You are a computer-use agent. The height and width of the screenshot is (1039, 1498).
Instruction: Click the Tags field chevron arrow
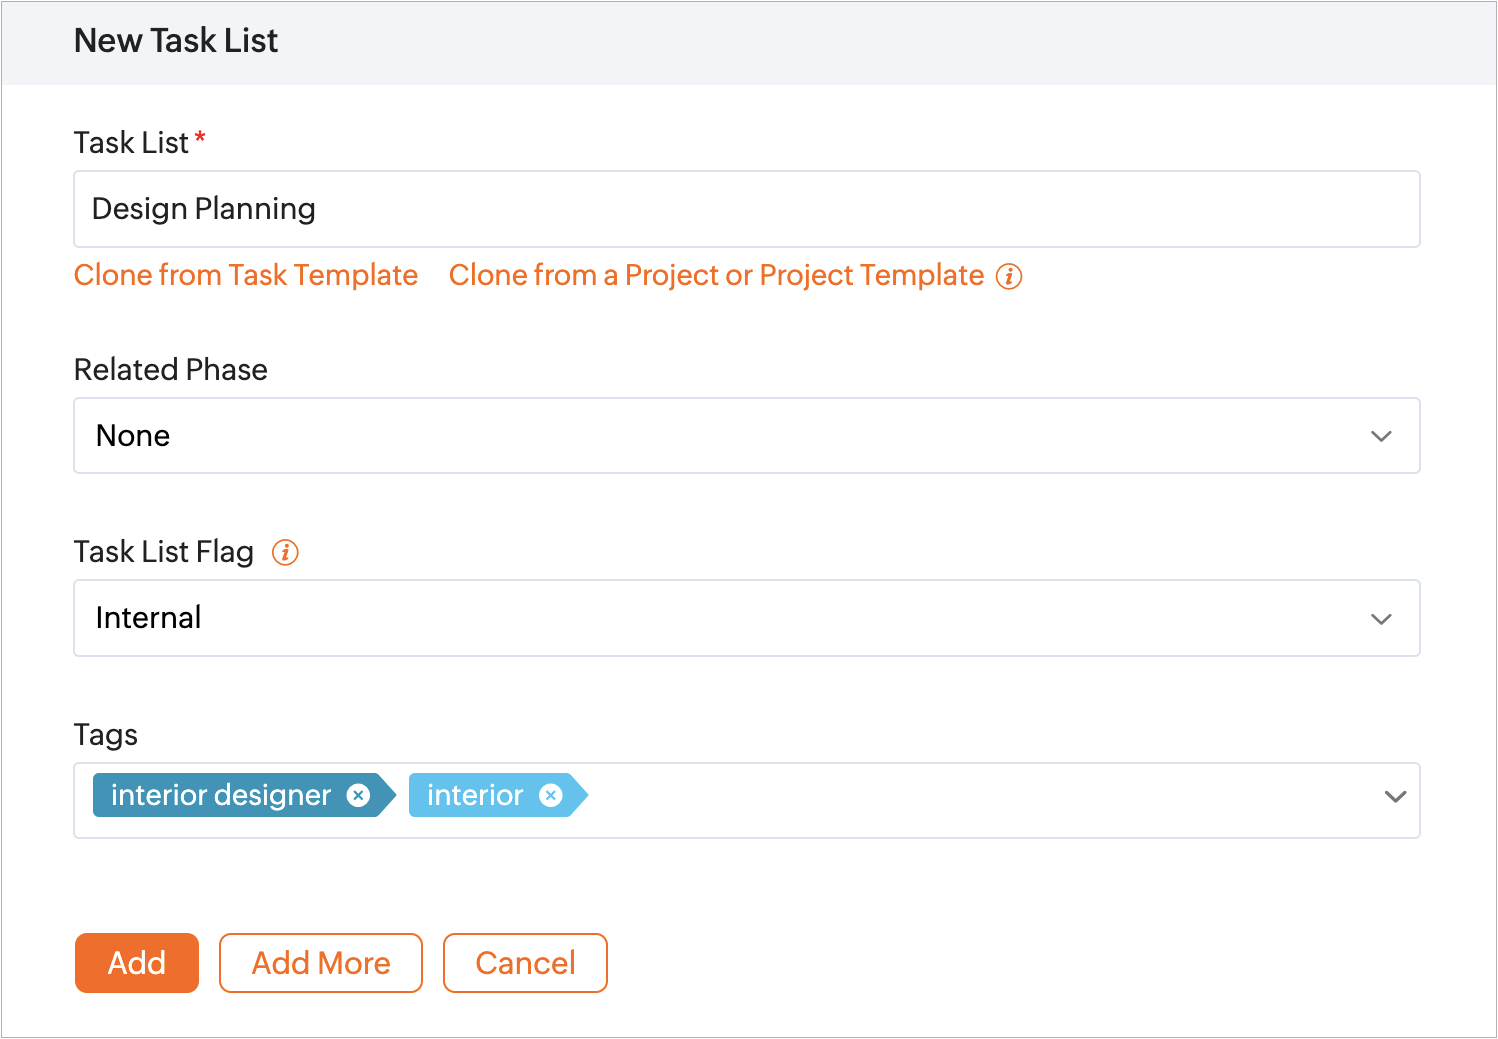point(1395,797)
